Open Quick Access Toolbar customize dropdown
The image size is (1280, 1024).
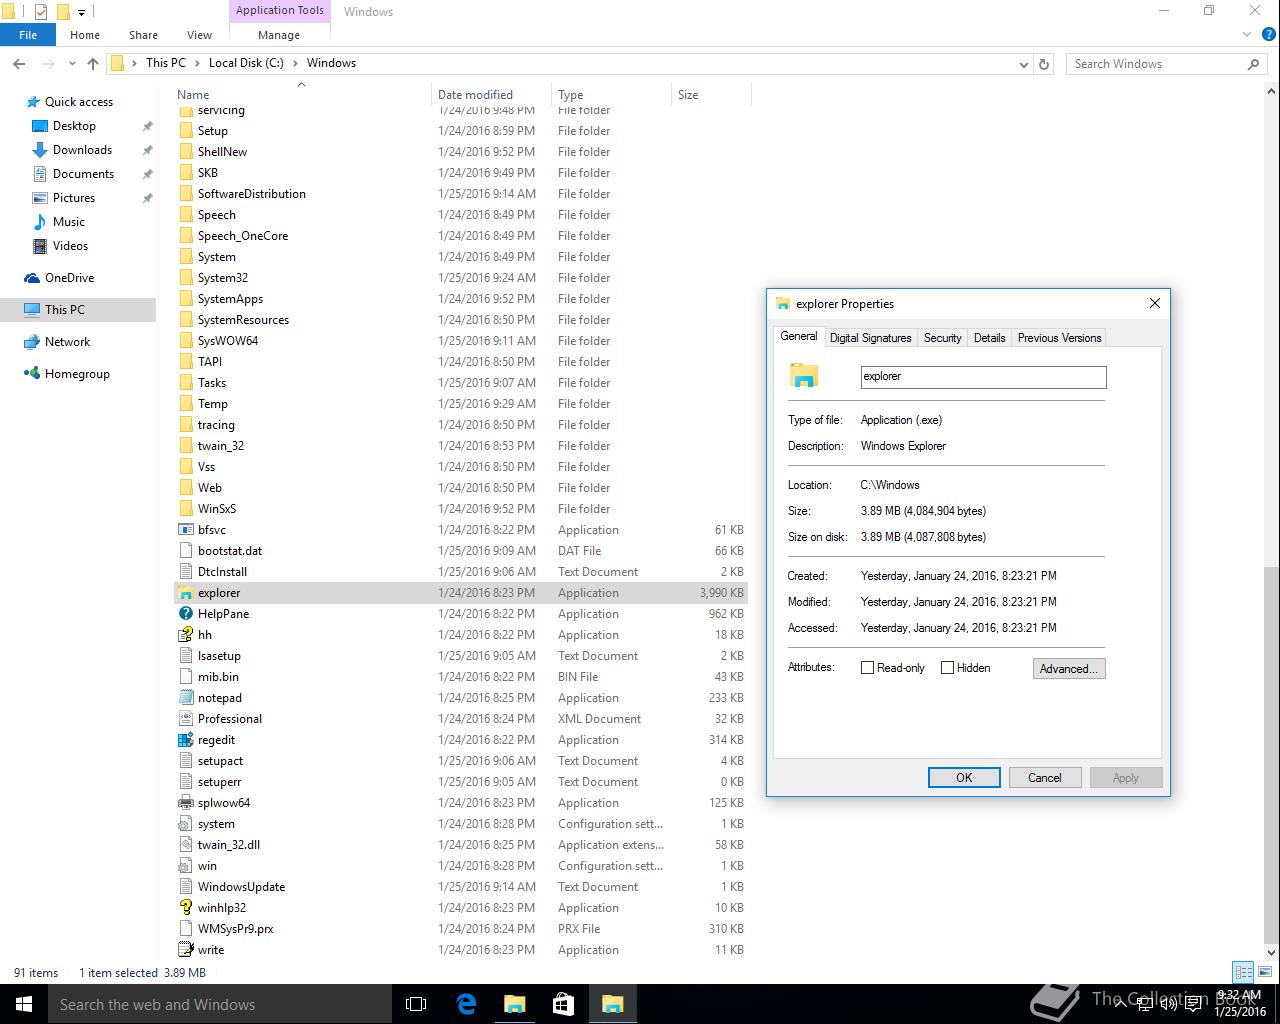tap(82, 12)
